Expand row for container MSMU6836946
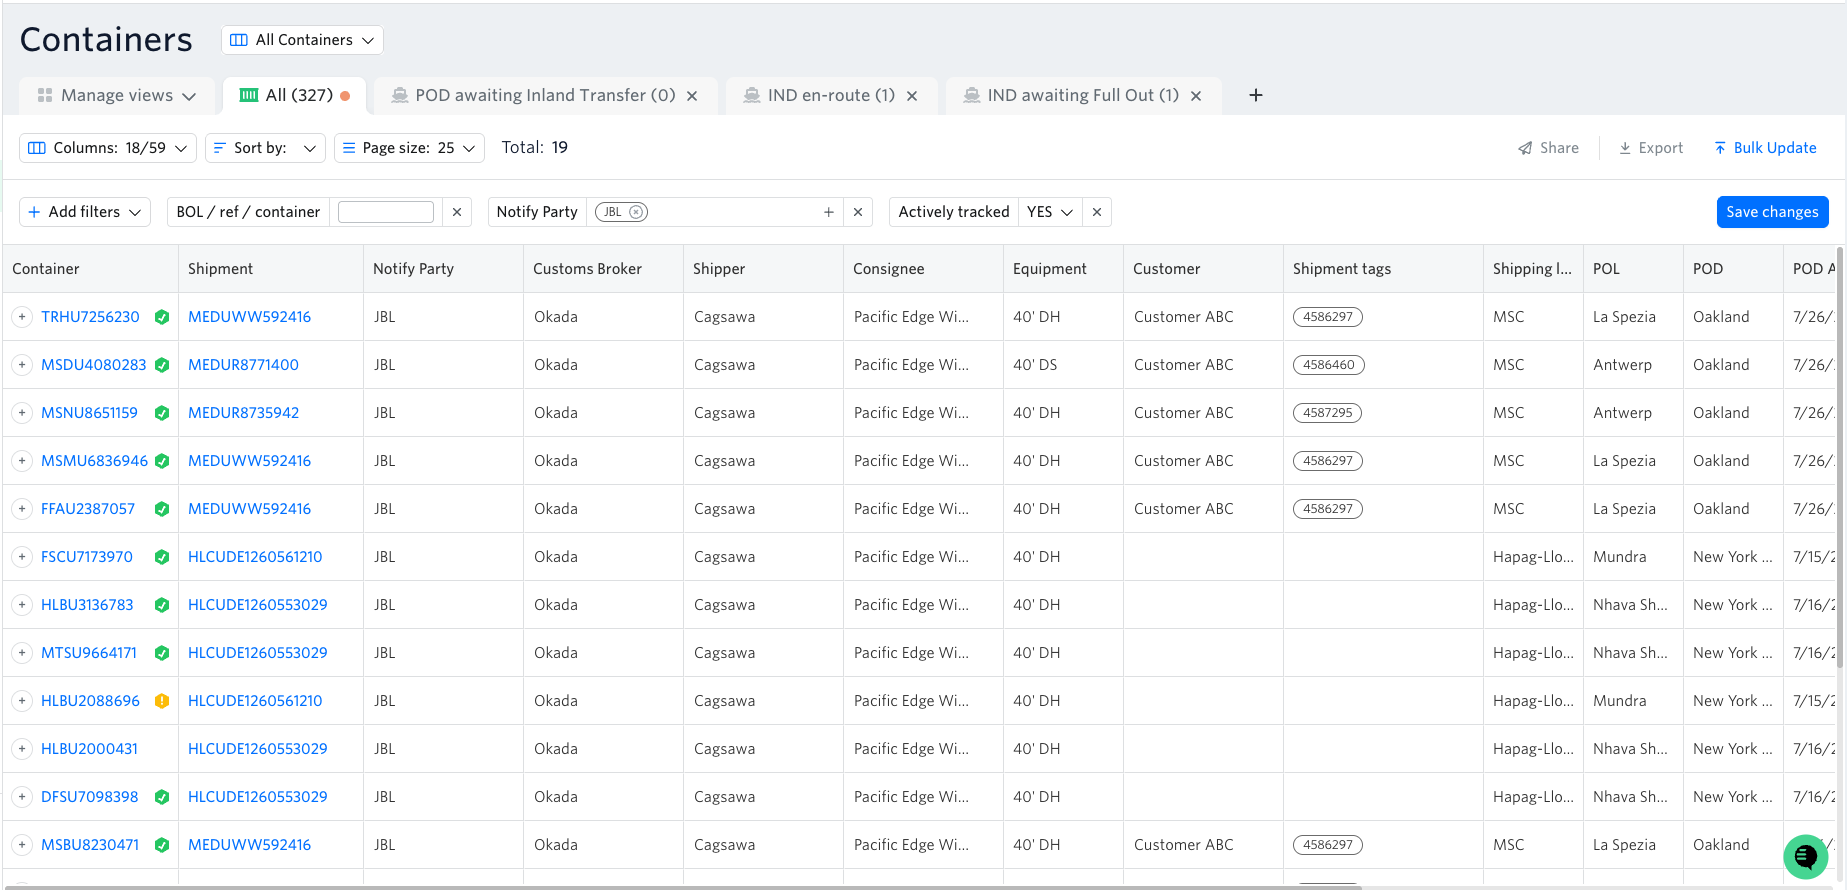This screenshot has width=1847, height=890. 22,461
